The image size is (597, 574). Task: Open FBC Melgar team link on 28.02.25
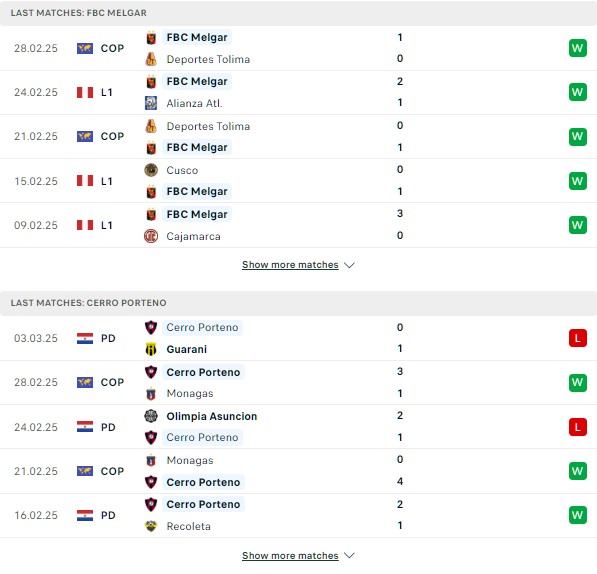tap(197, 37)
